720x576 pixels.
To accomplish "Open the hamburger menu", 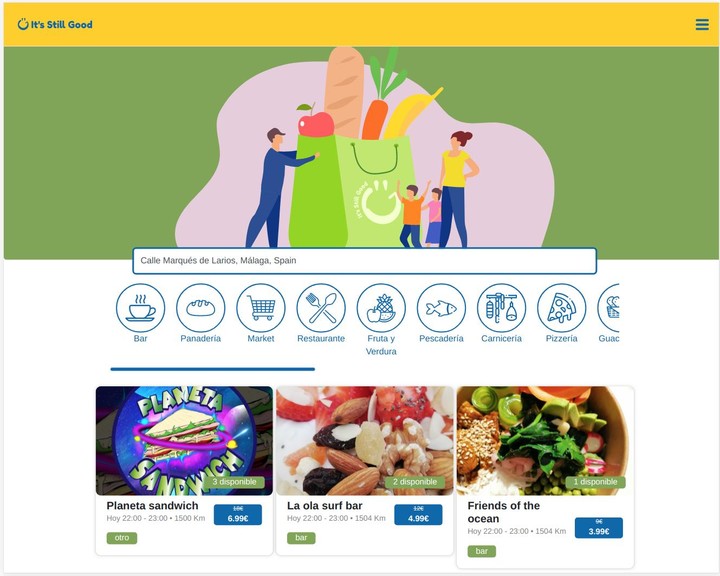I will point(702,24).
